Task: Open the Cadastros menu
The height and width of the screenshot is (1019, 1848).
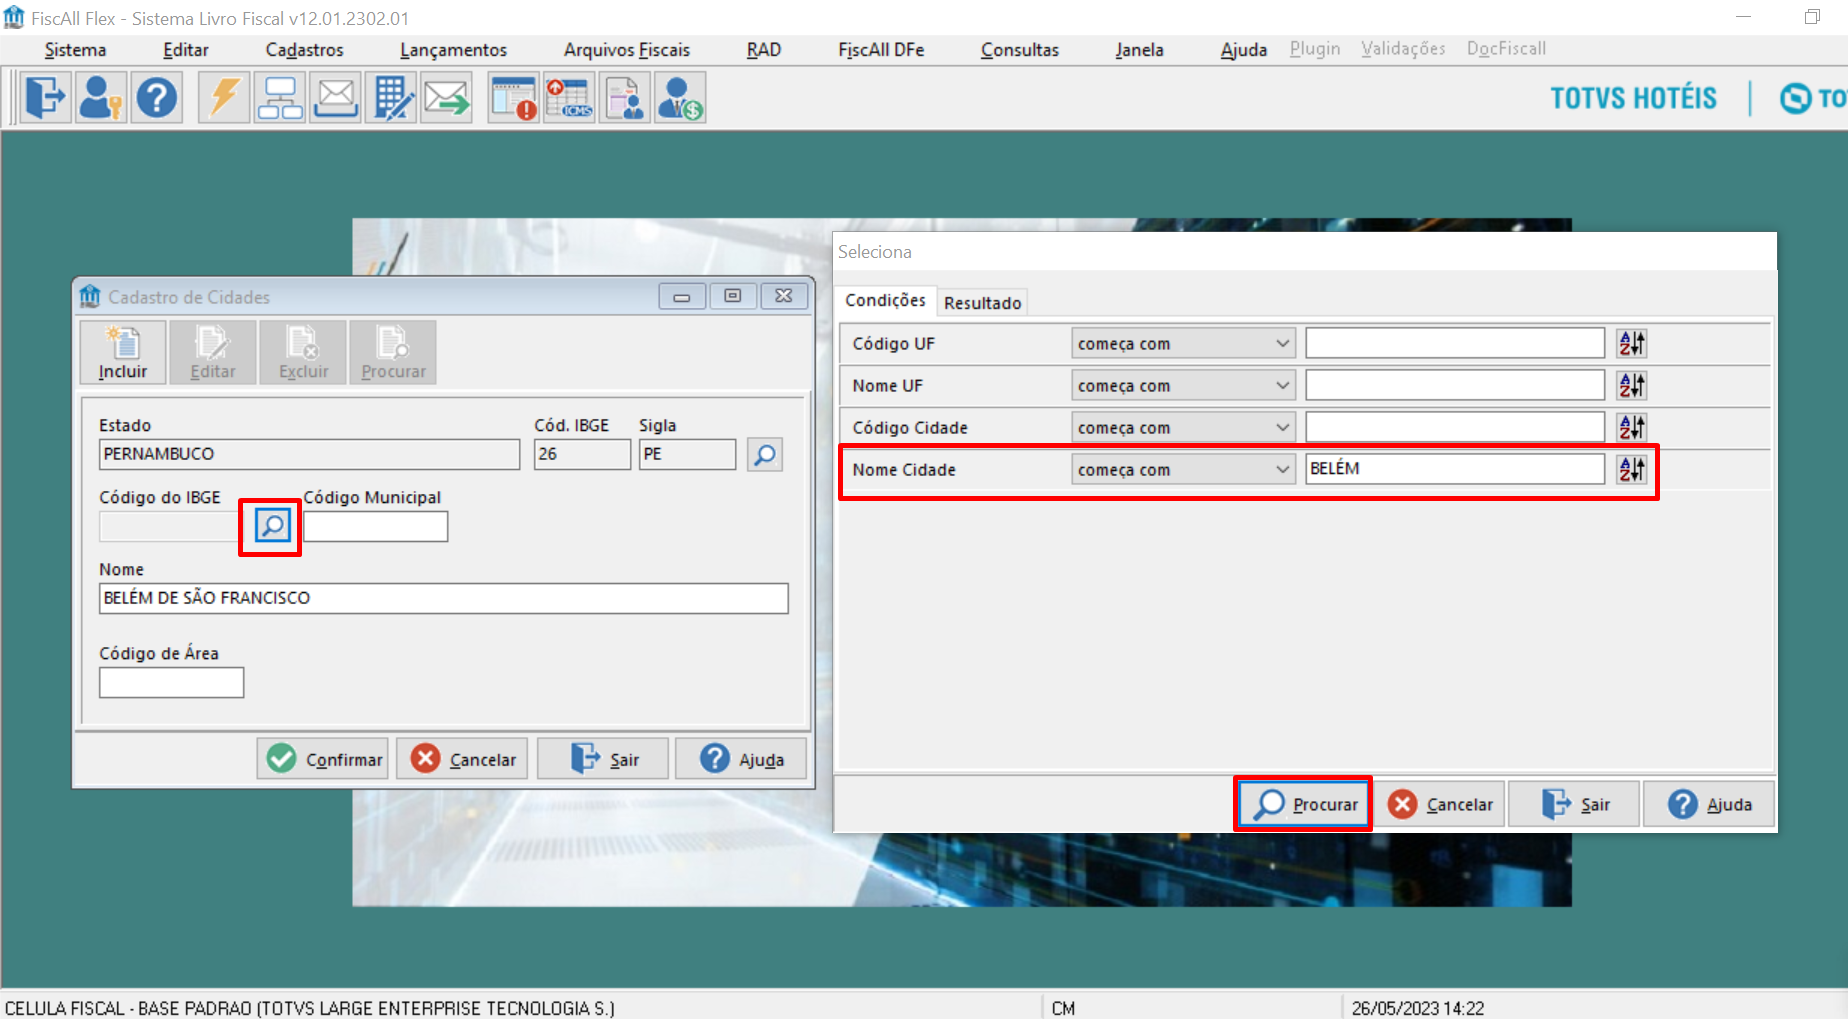Action: click(x=304, y=49)
